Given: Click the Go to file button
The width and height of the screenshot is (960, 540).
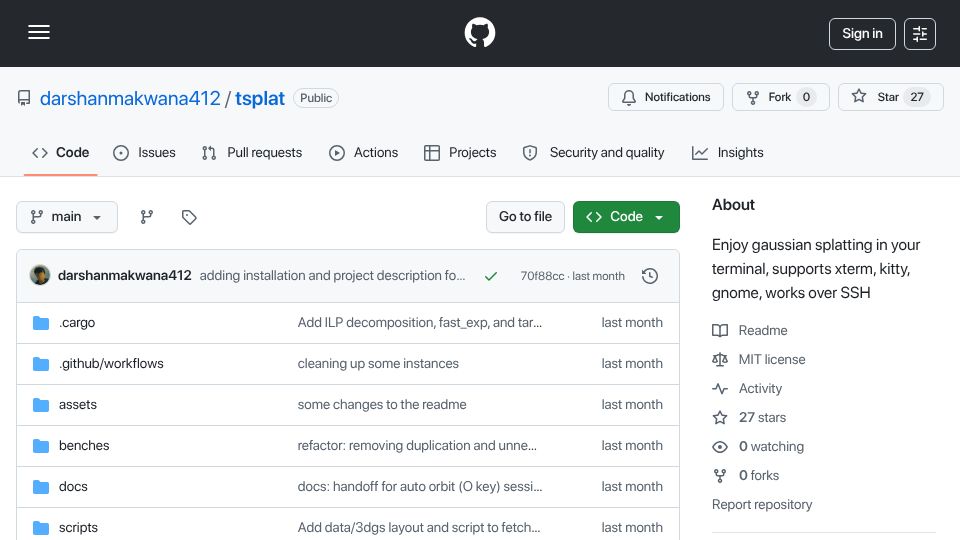Looking at the screenshot, I should coord(525,217).
